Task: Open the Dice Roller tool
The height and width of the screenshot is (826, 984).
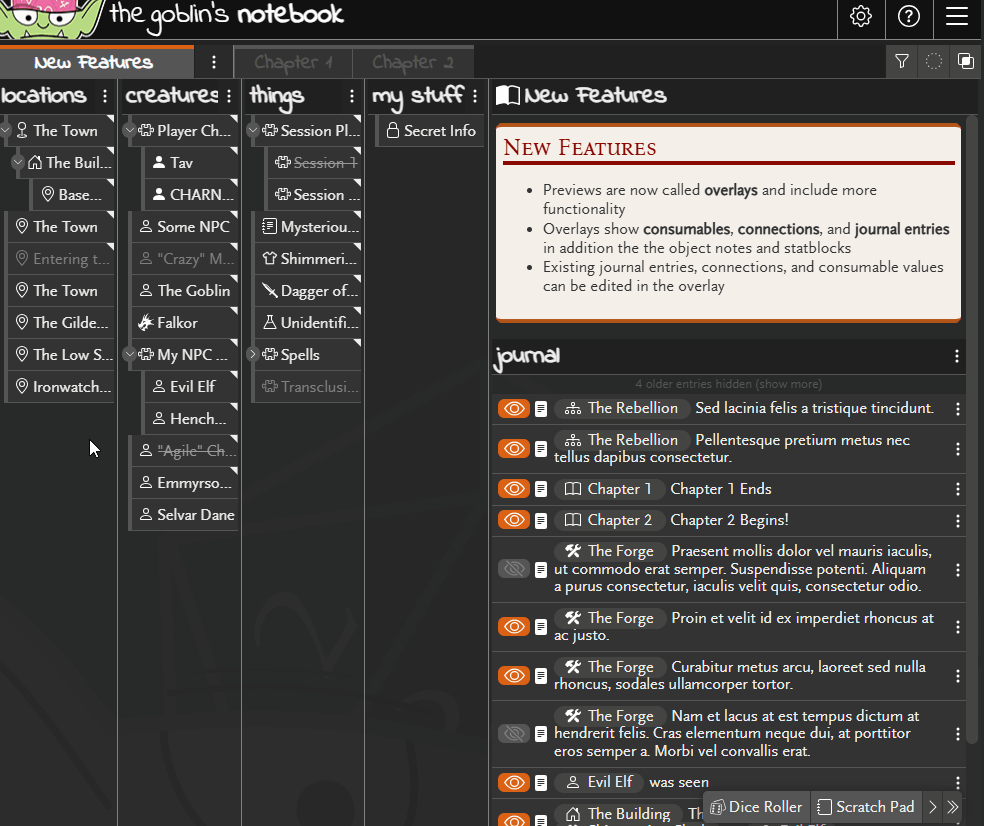Action: (756, 807)
